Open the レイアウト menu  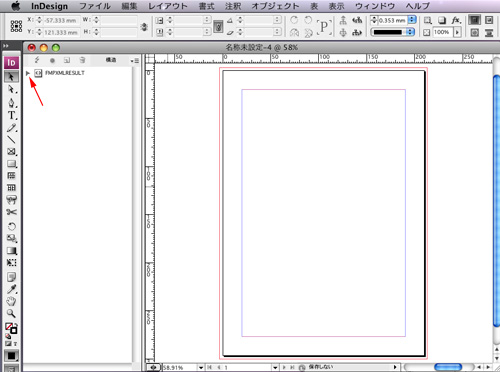(168, 6)
